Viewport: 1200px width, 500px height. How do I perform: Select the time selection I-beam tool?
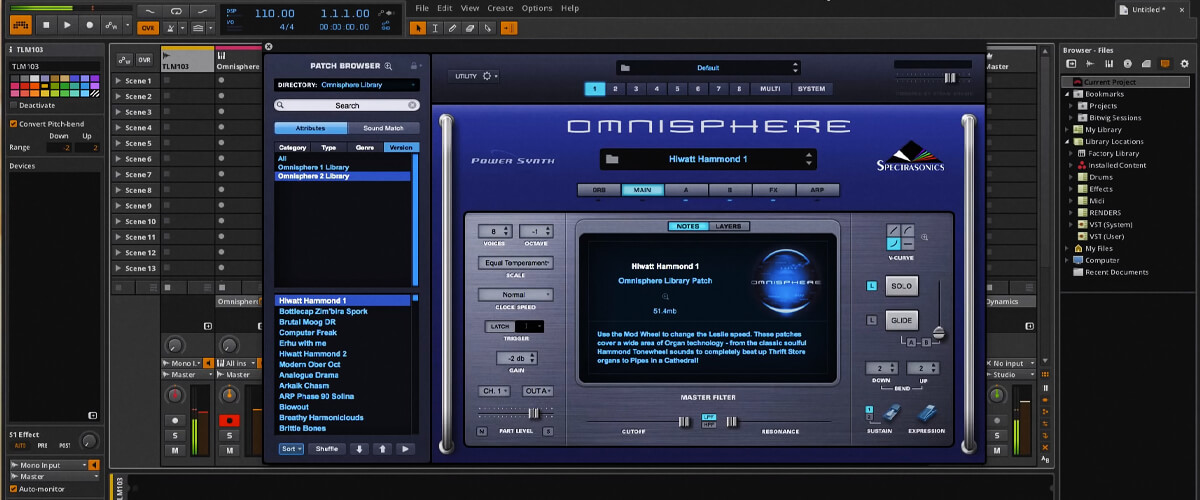(x=437, y=27)
